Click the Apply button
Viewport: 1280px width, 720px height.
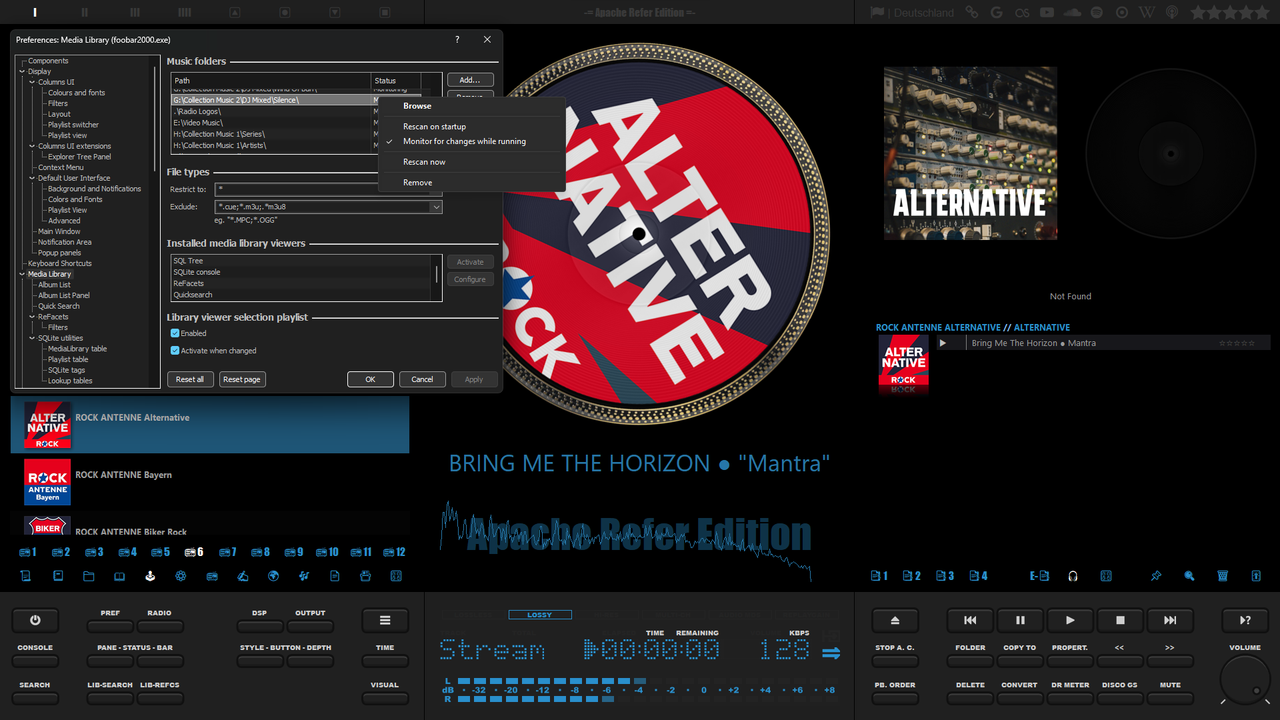[x=474, y=379]
